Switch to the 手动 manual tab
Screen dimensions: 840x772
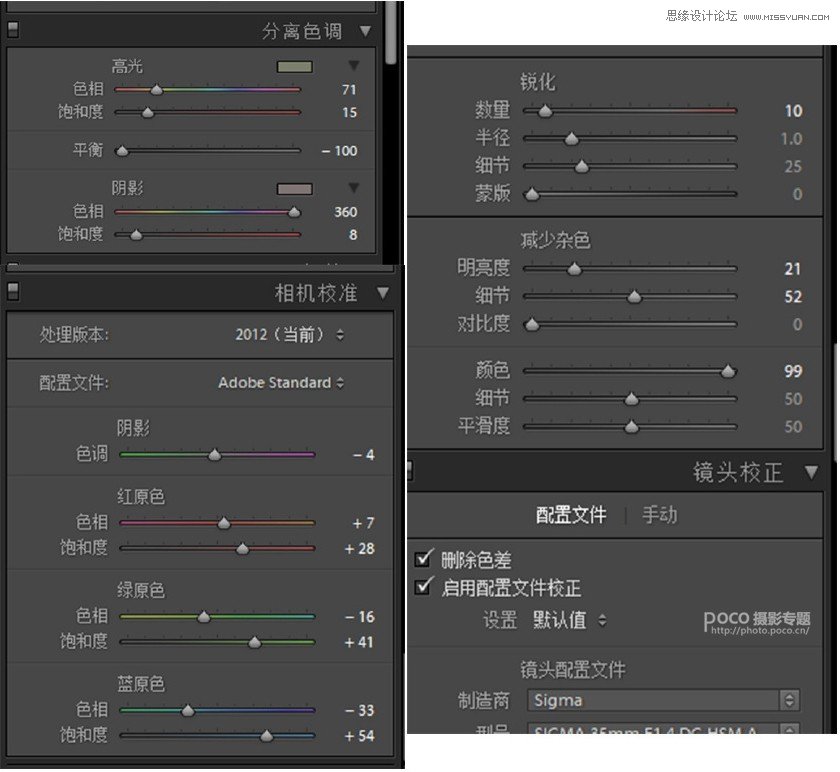point(659,515)
